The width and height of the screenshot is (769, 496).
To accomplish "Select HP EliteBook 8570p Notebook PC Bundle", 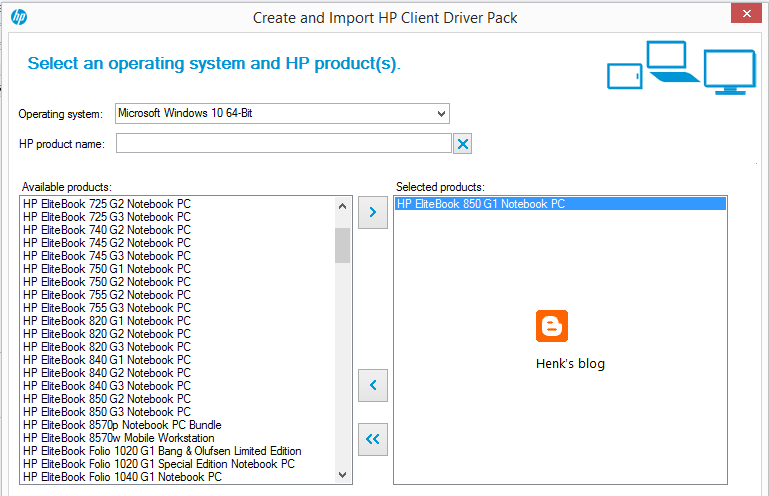I will [122, 425].
